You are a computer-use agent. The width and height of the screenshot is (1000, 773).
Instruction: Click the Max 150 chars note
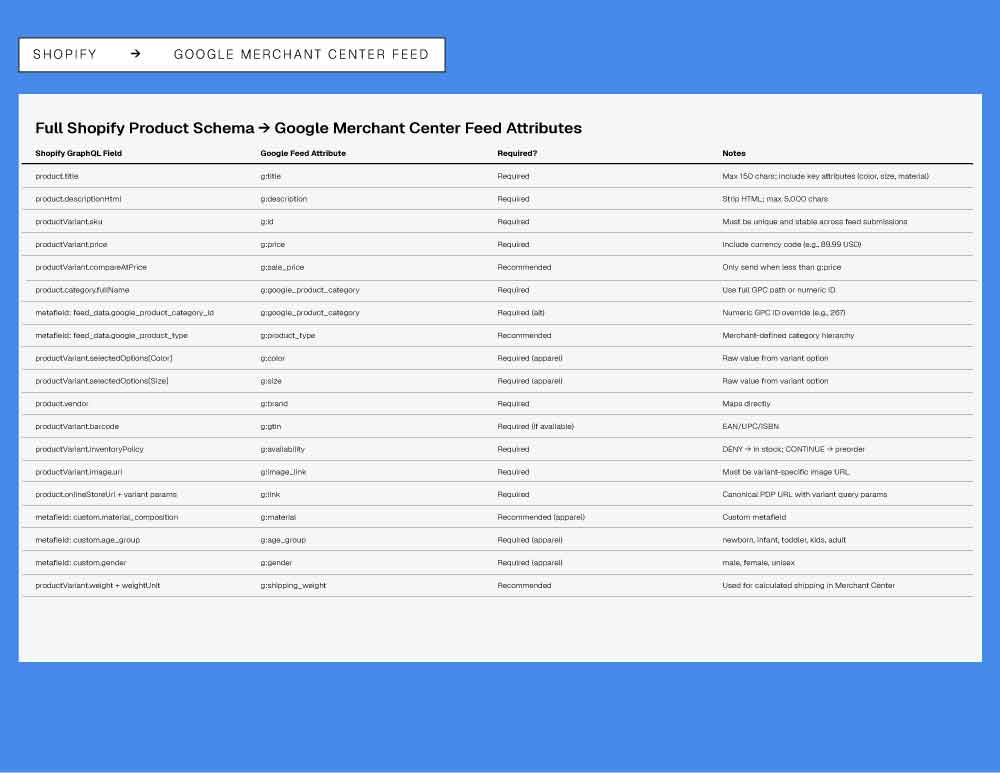point(825,176)
